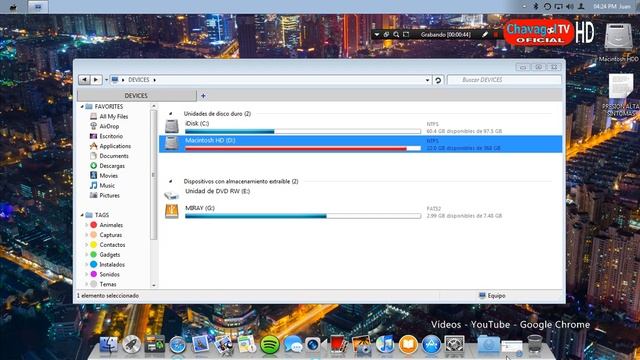Go forward with the right arrow button
The image size is (640, 360).
click(96, 80)
